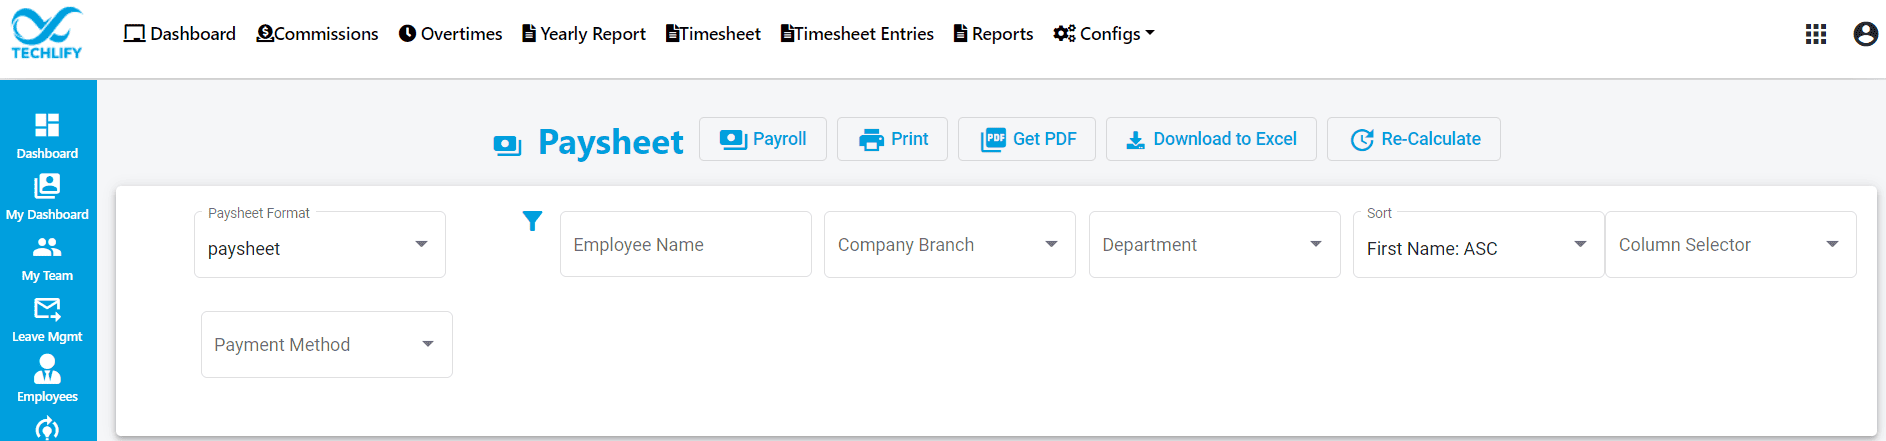Go to My Team in sidebar
This screenshot has width=1886, height=441.
tap(47, 259)
